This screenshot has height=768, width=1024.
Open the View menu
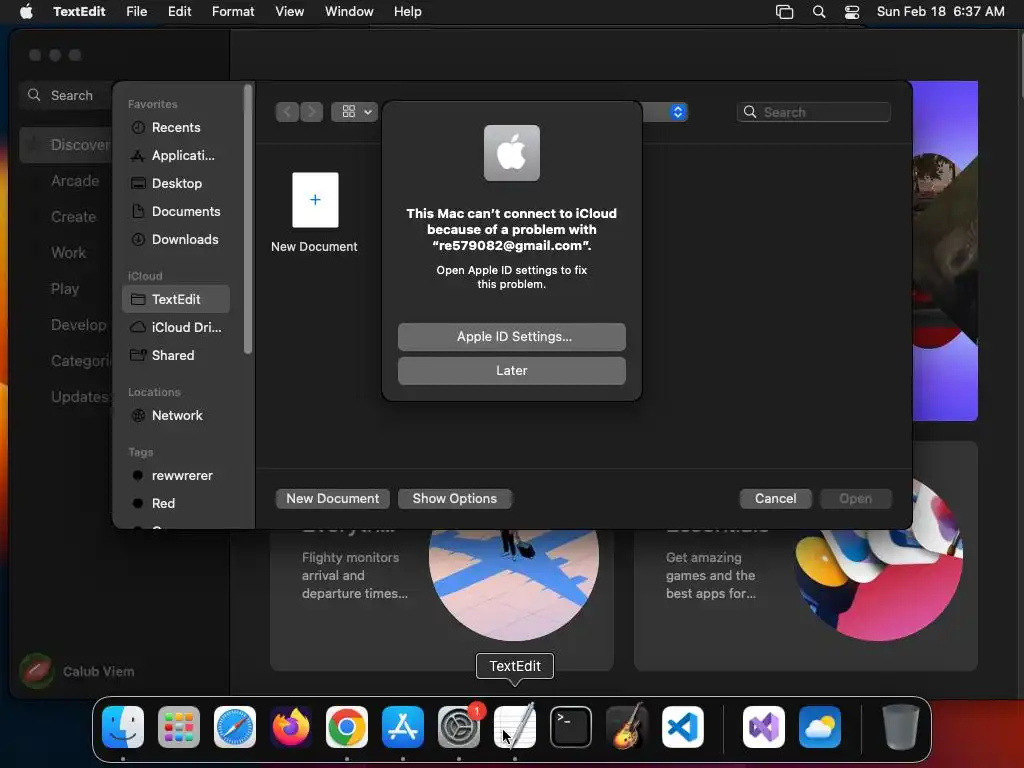tap(289, 12)
